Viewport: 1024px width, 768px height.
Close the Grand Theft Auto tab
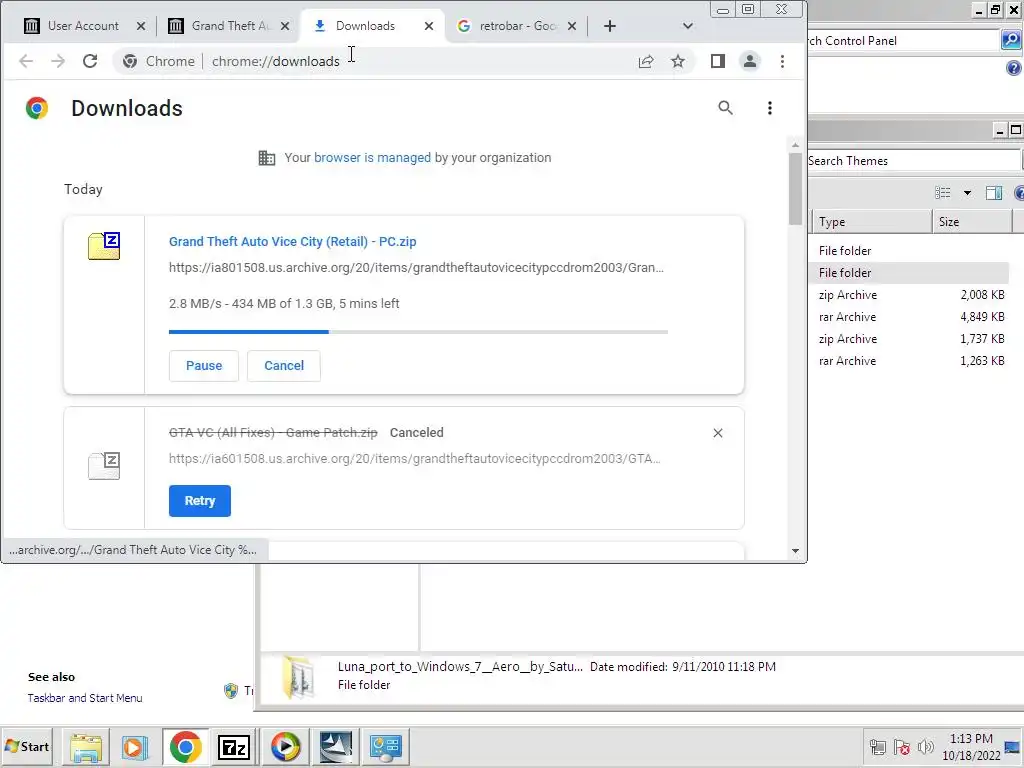[x=285, y=26]
